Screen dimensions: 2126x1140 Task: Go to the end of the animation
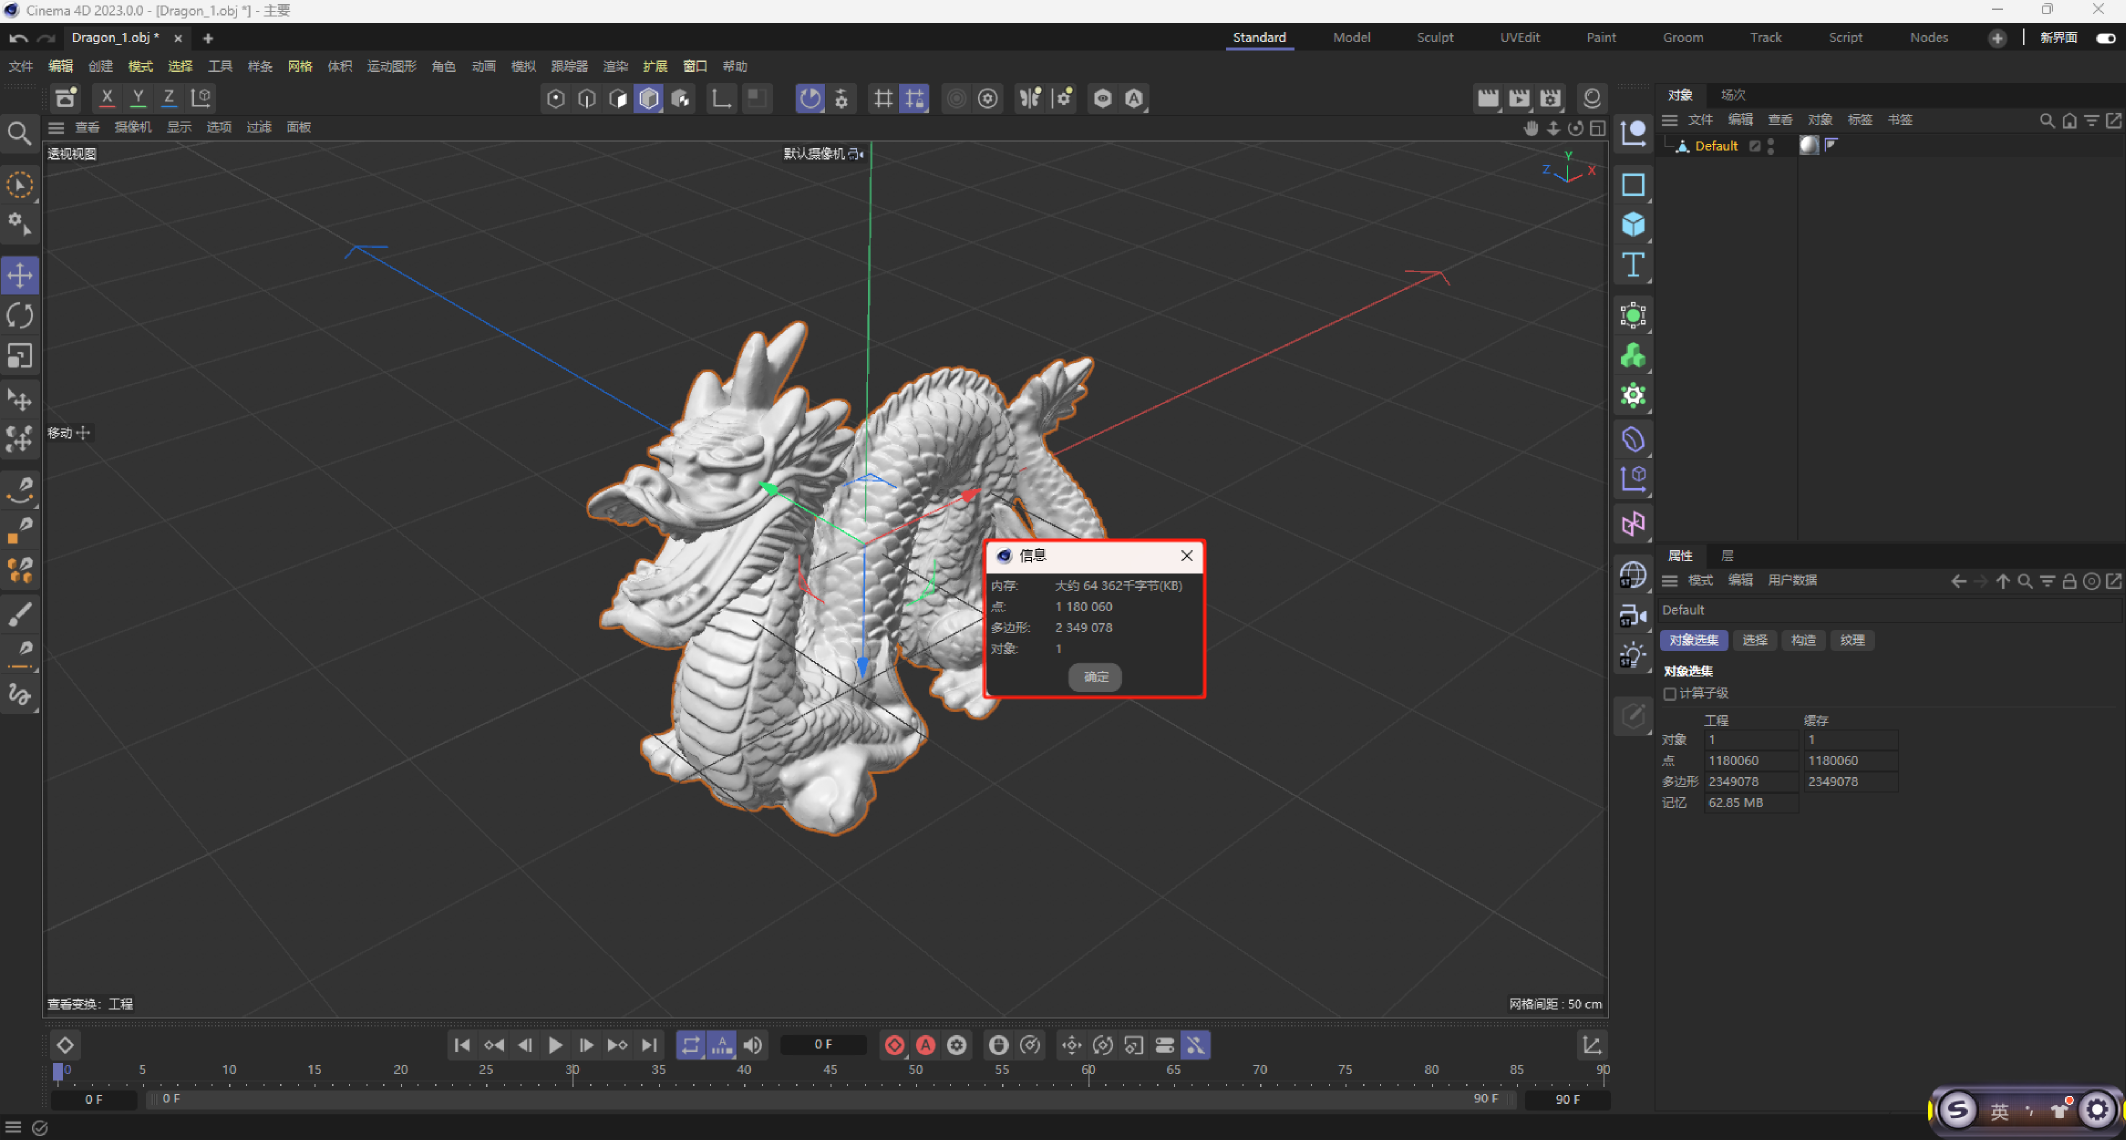[x=649, y=1045]
